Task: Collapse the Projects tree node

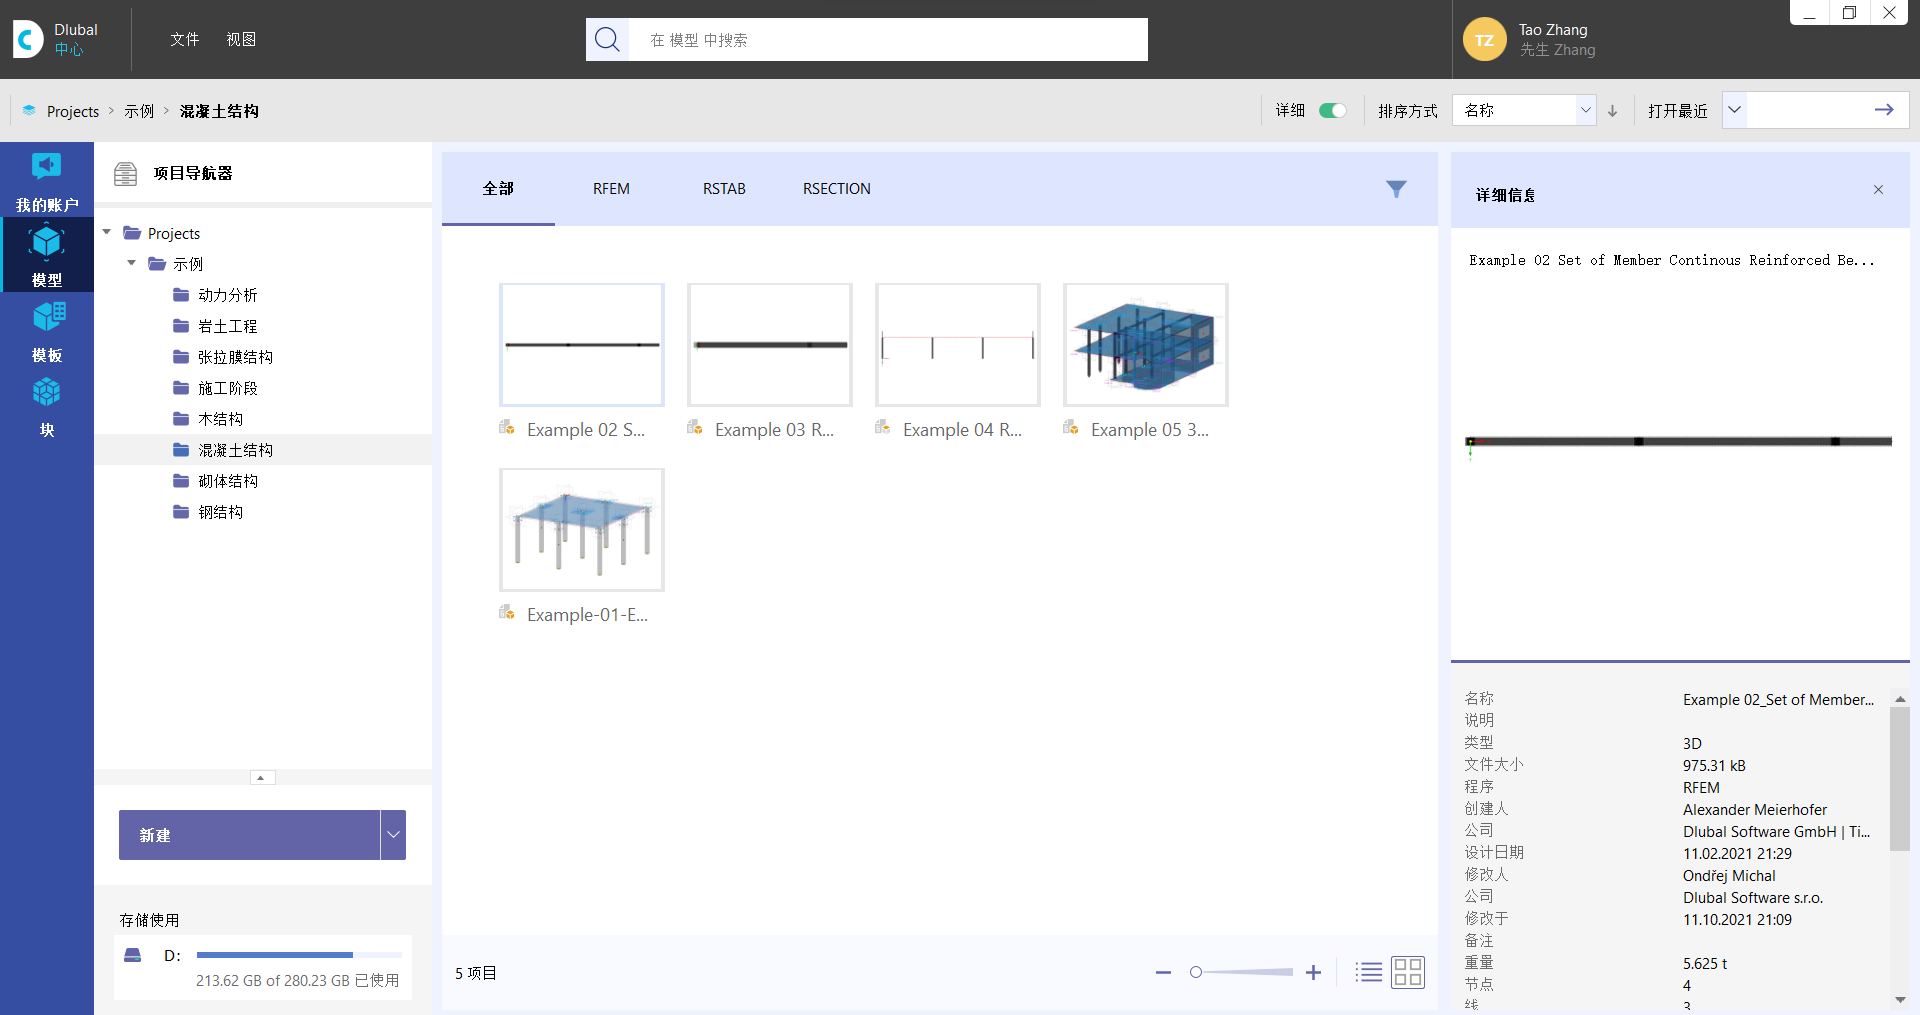Action: point(107,233)
